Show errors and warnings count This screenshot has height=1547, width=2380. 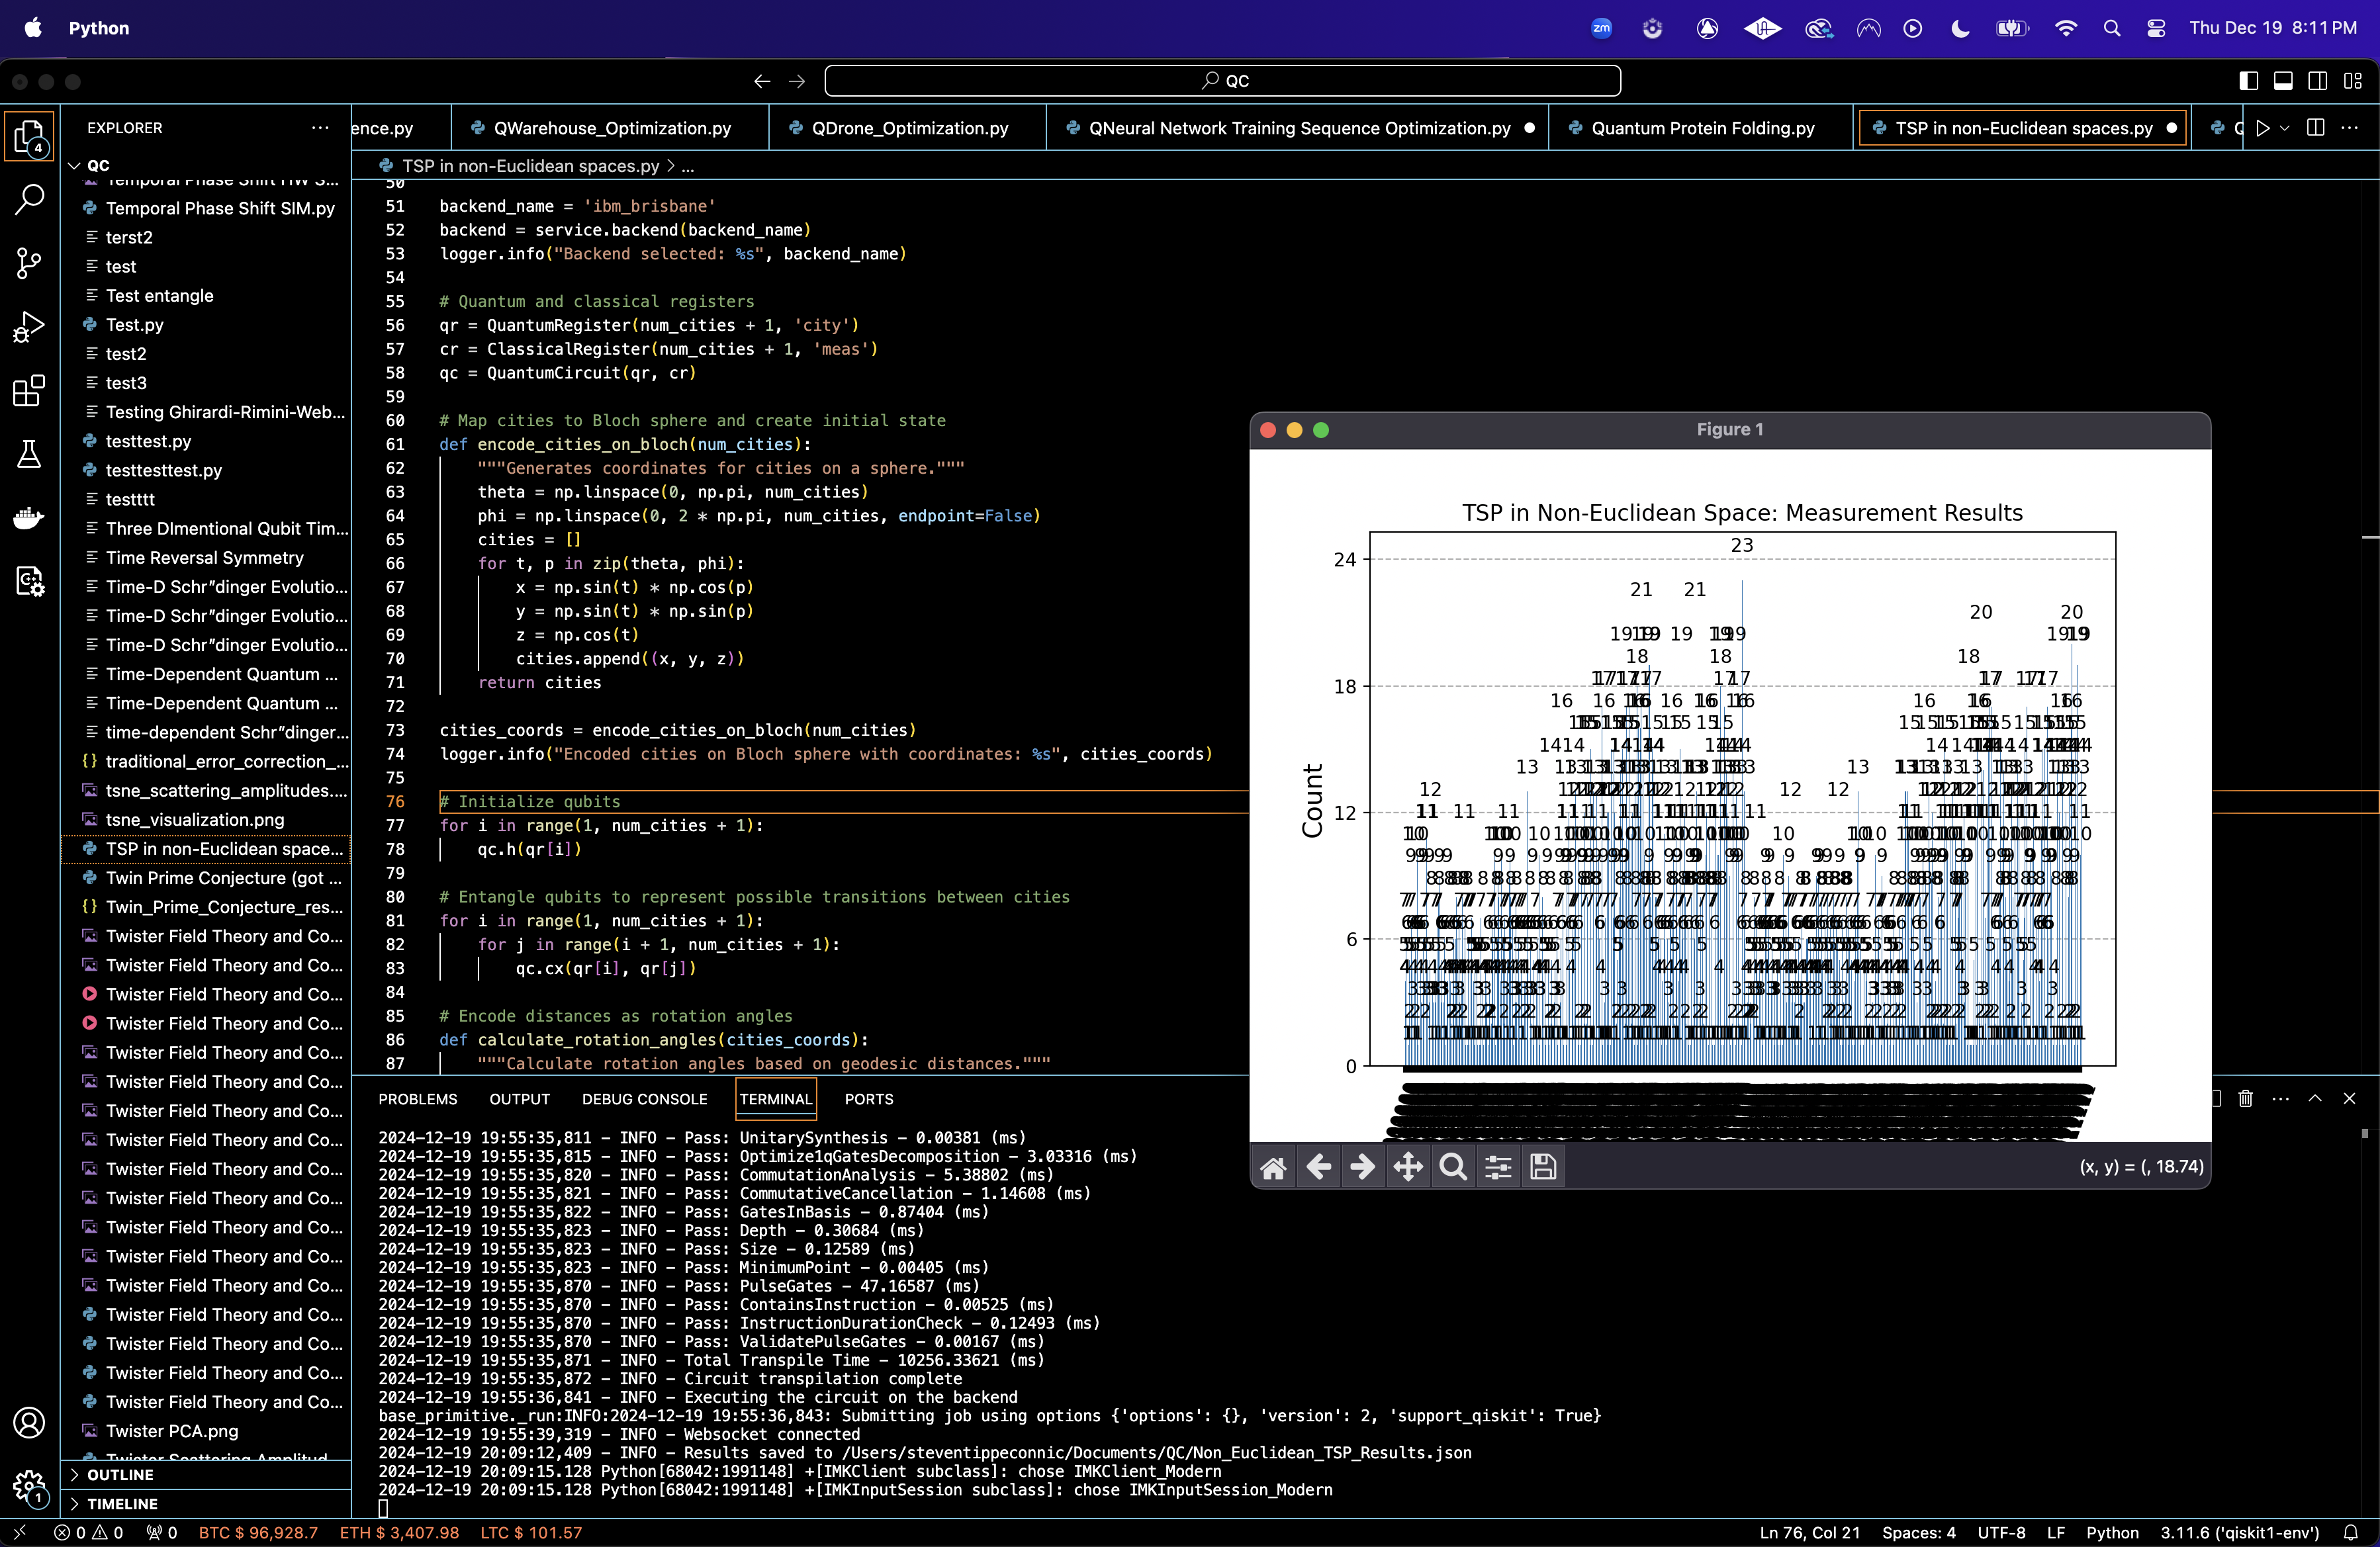click(89, 1532)
